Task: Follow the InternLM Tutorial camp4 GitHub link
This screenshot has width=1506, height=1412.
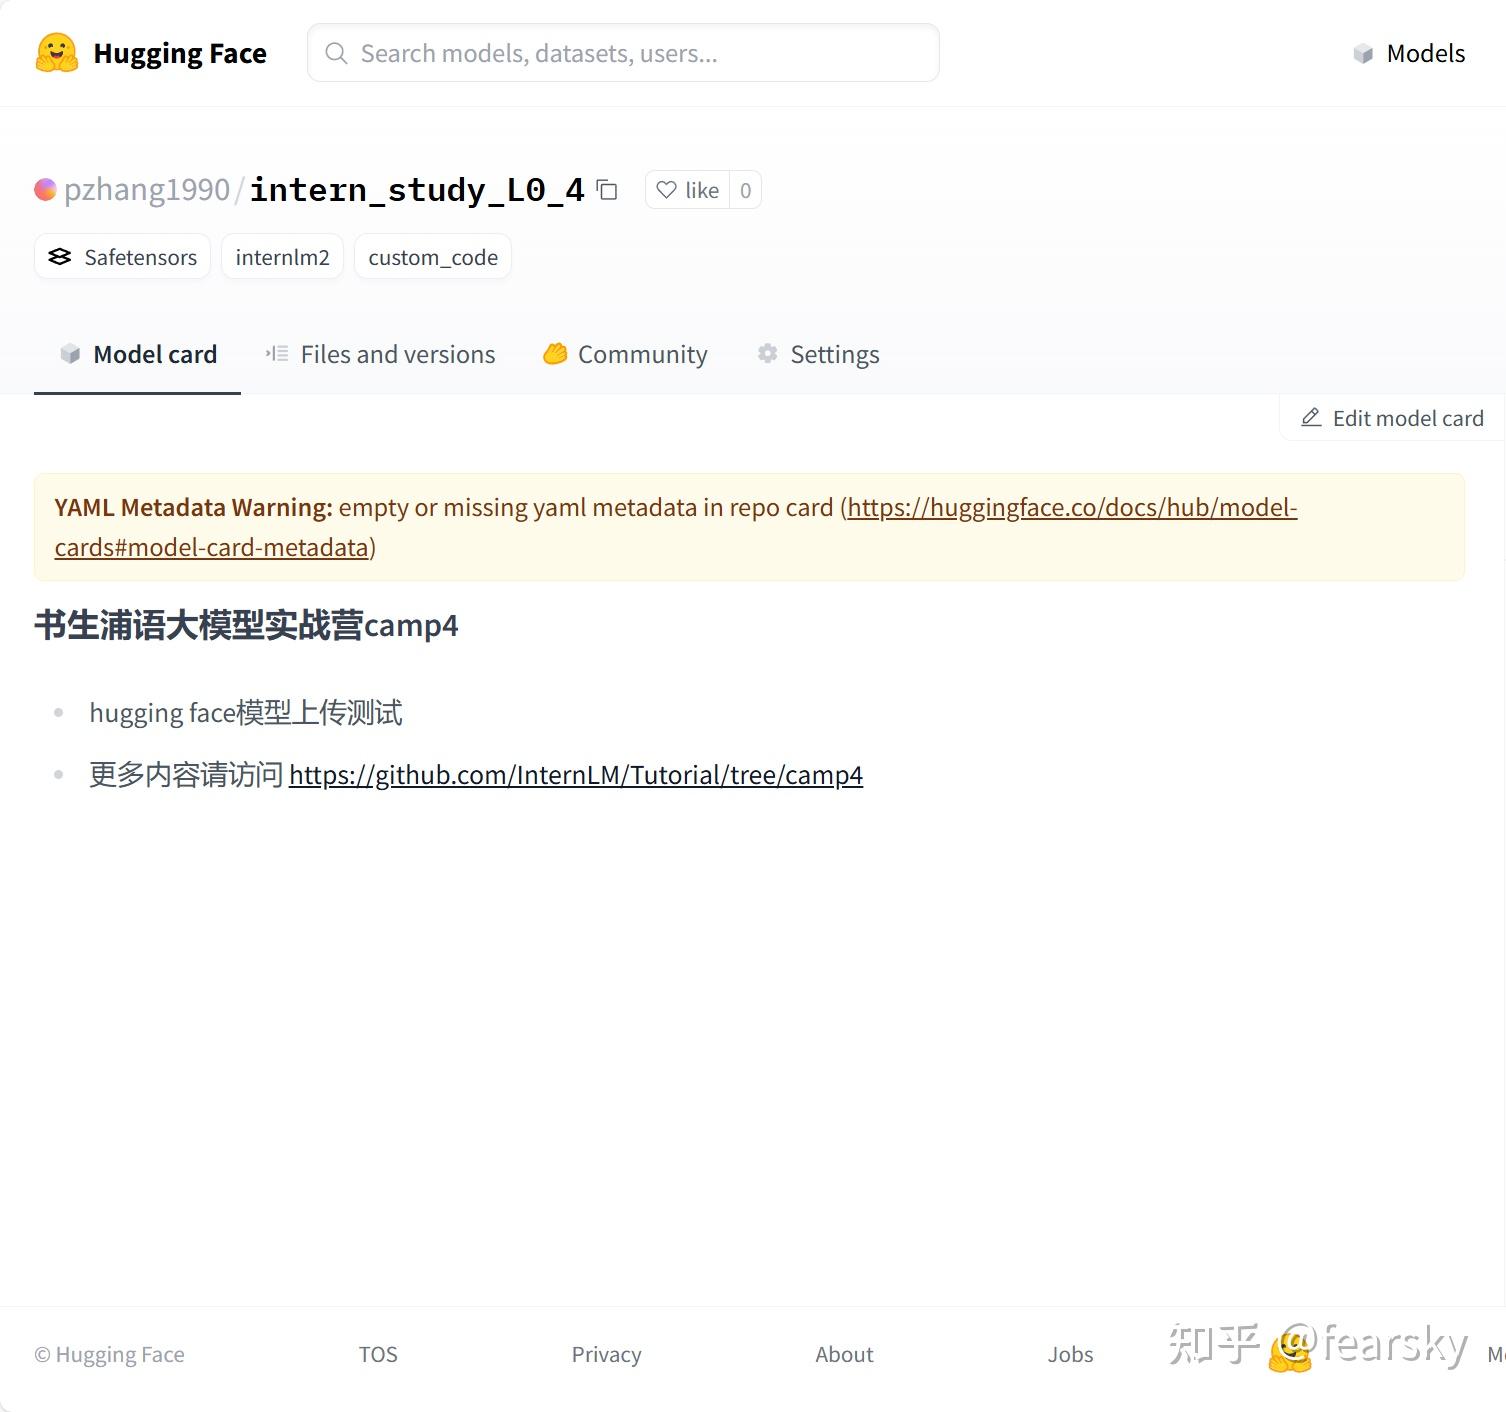Action: (576, 774)
